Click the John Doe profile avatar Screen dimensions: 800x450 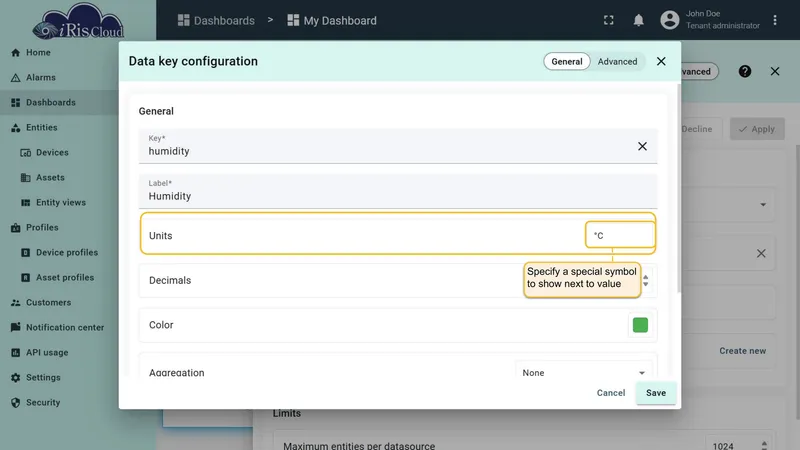coord(669,20)
